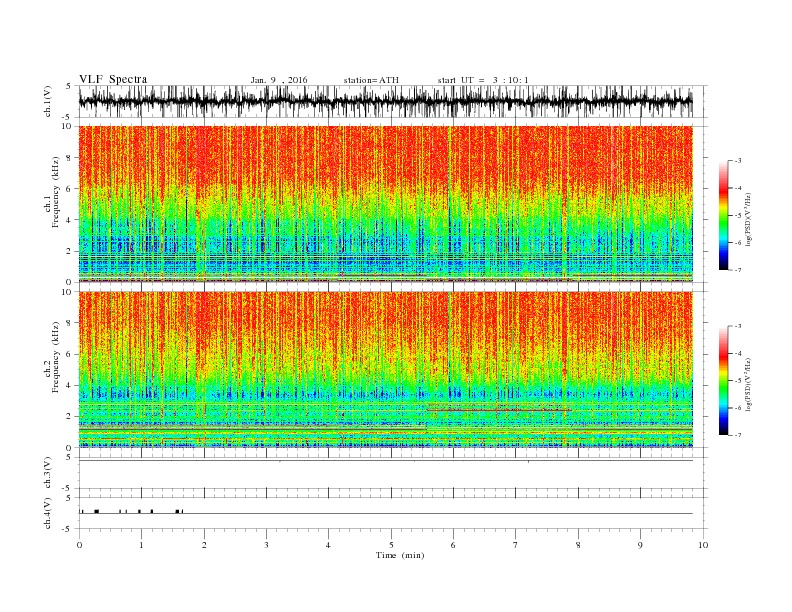
Task: Click the 'station=ATH' label
Action: pos(371,80)
